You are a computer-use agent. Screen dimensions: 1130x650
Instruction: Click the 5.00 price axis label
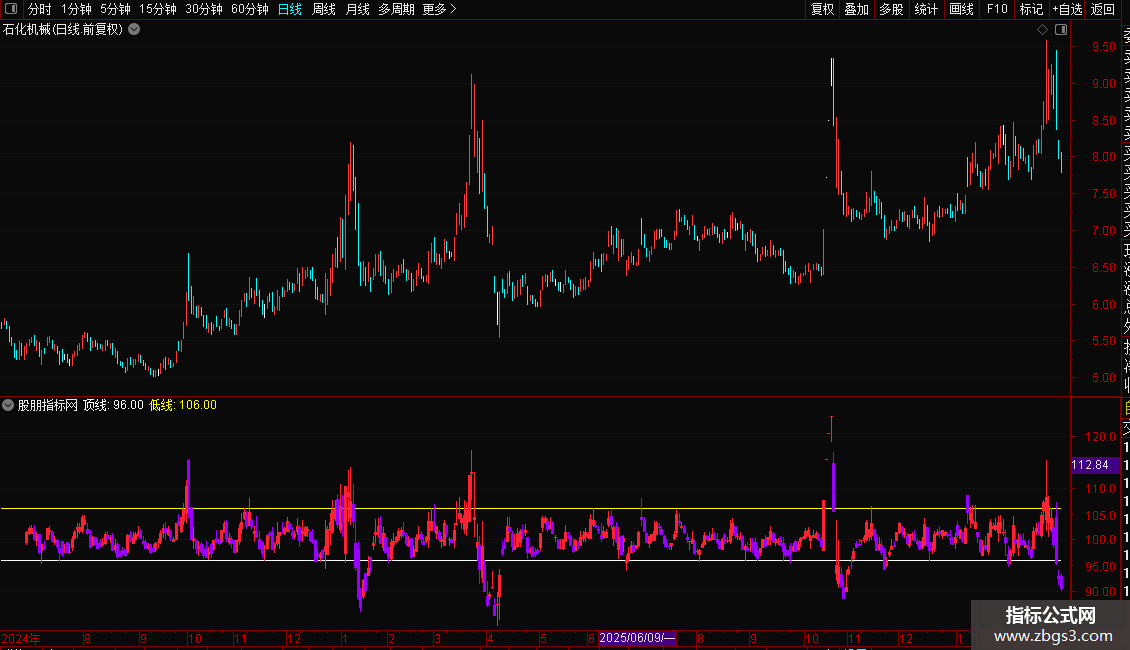(1103, 378)
